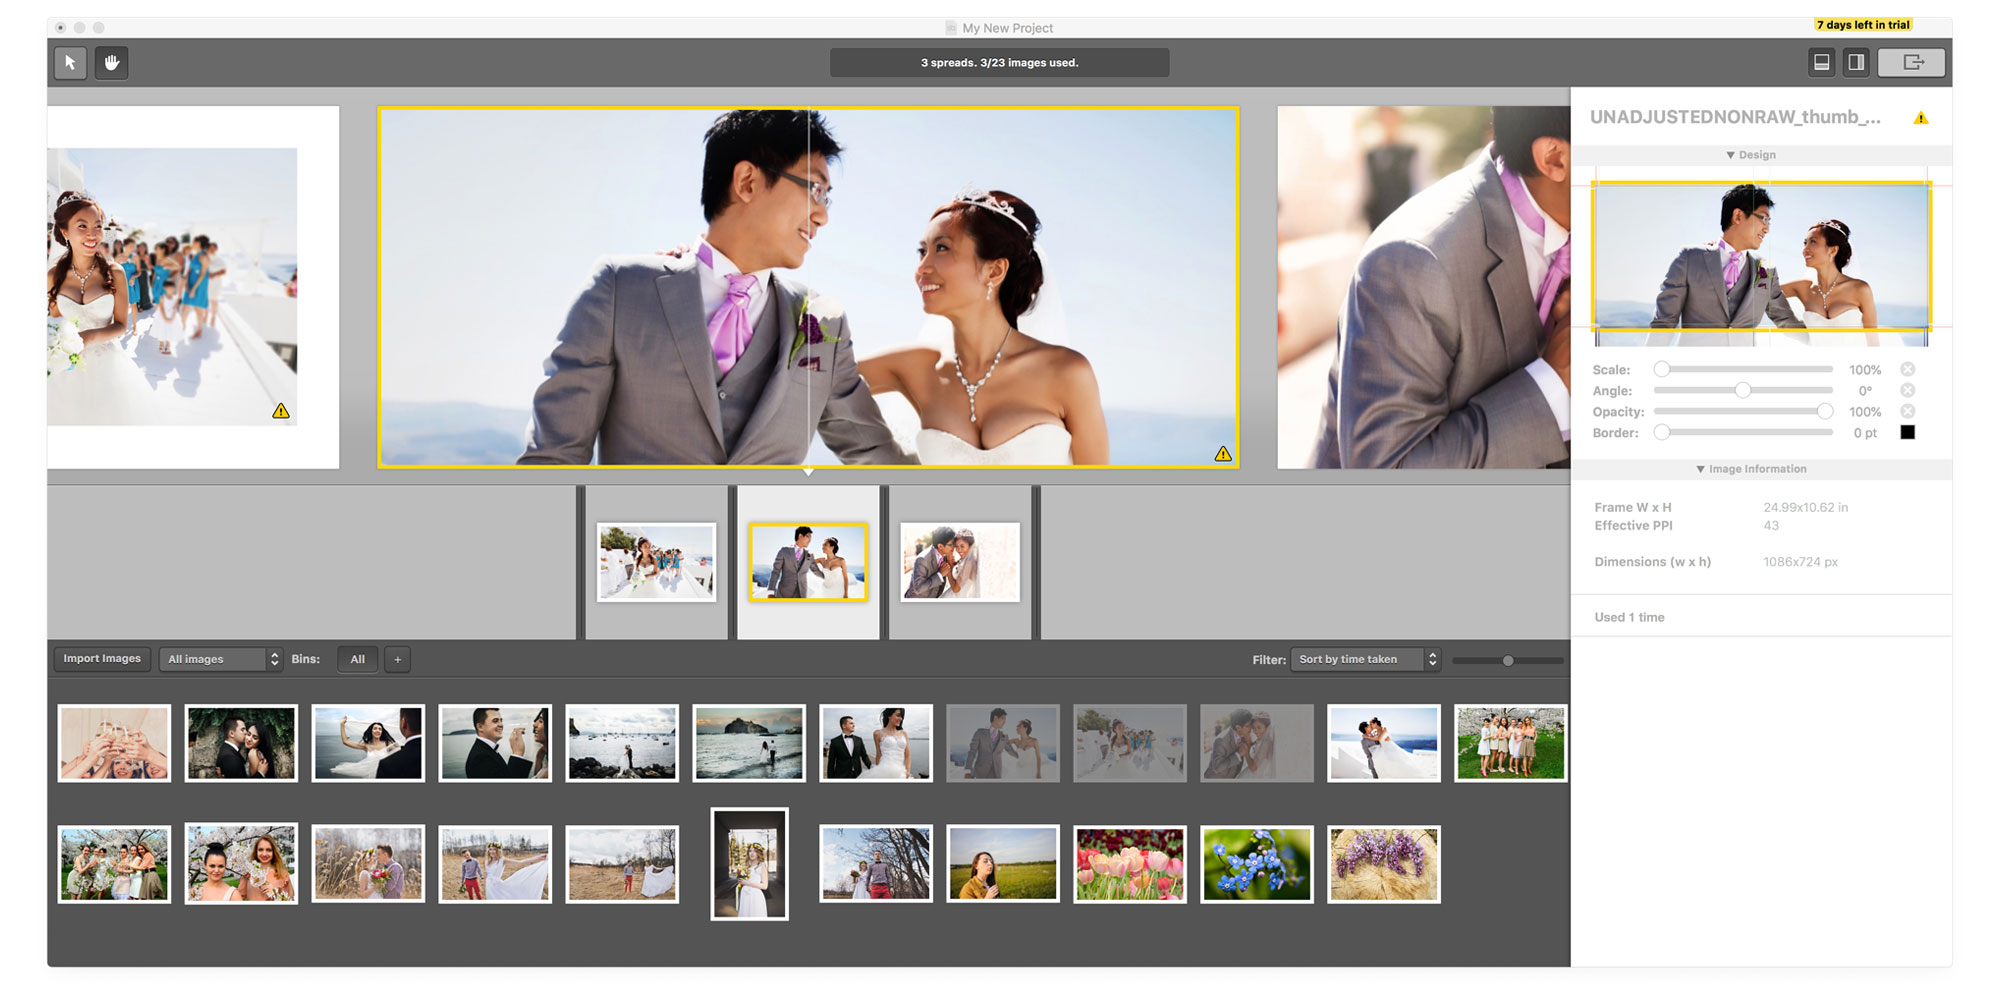Click the warning triangle on the selected photo
This screenshot has height=1000, width=2000.
pyautogui.click(x=1221, y=453)
